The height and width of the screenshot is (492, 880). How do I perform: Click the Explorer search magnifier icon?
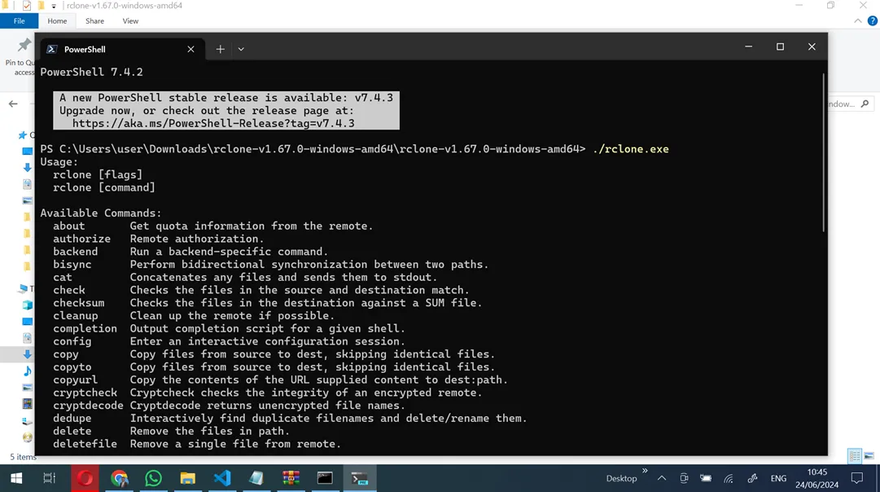pos(865,104)
